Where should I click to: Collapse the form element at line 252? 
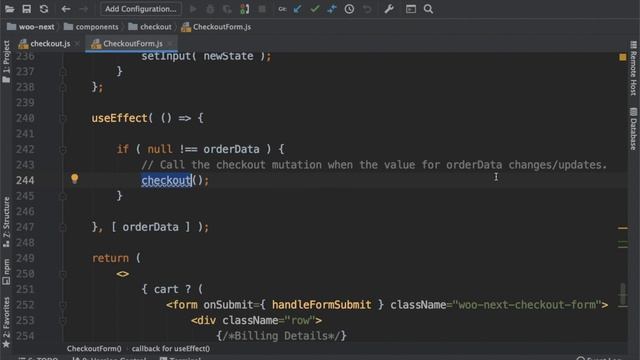(x=62, y=305)
